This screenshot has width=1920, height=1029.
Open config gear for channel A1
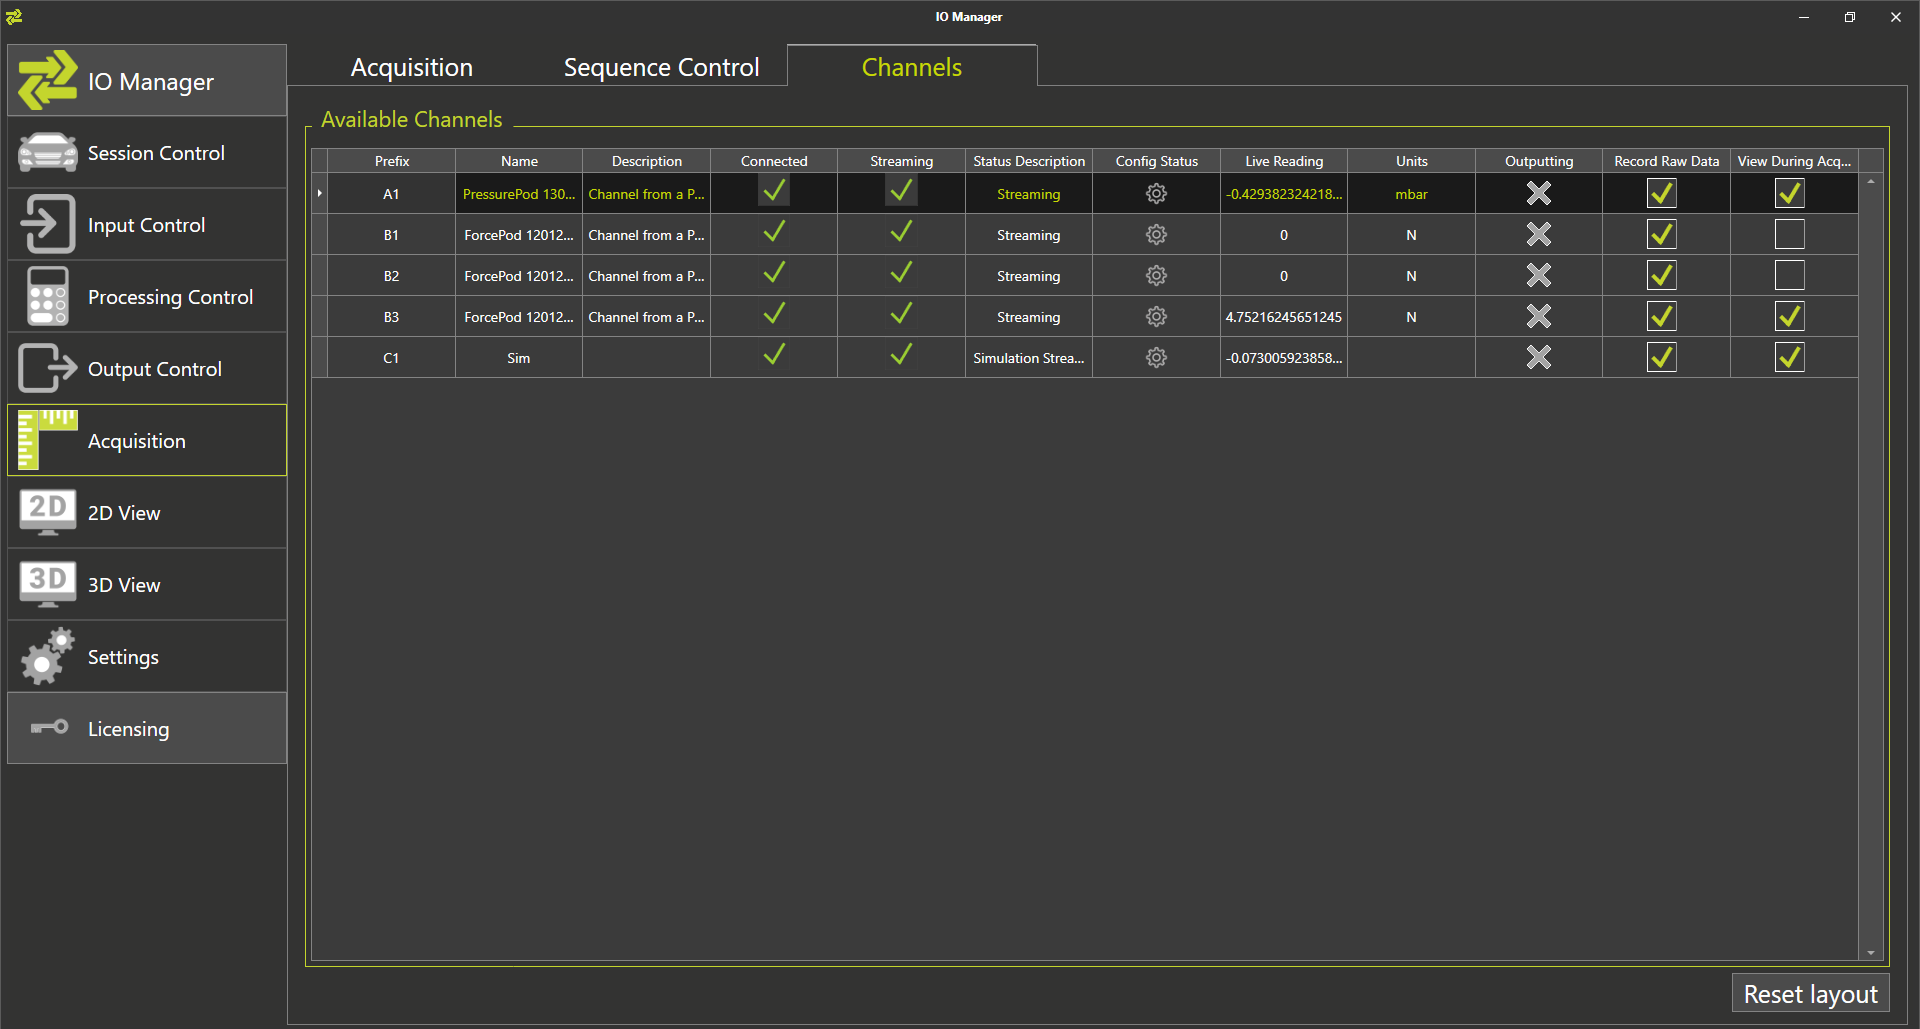click(1156, 194)
